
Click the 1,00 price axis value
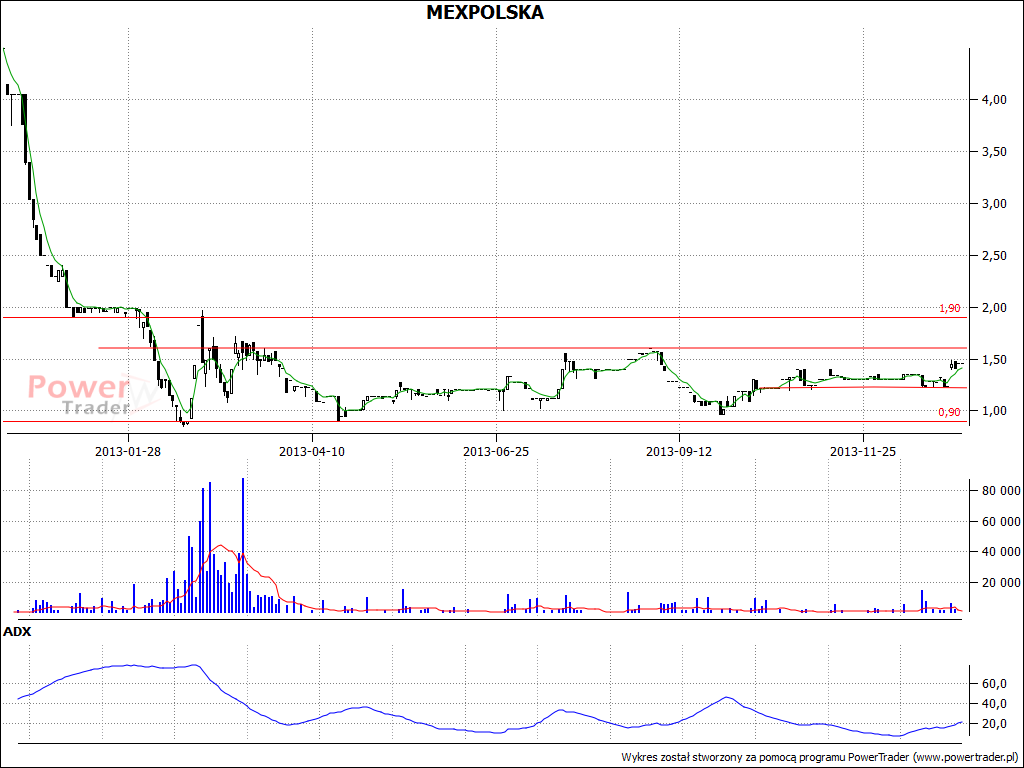(x=994, y=411)
